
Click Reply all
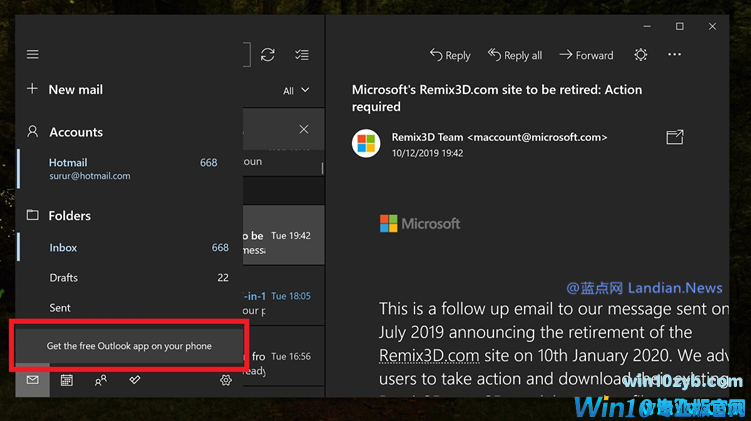pyautogui.click(x=515, y=56)
